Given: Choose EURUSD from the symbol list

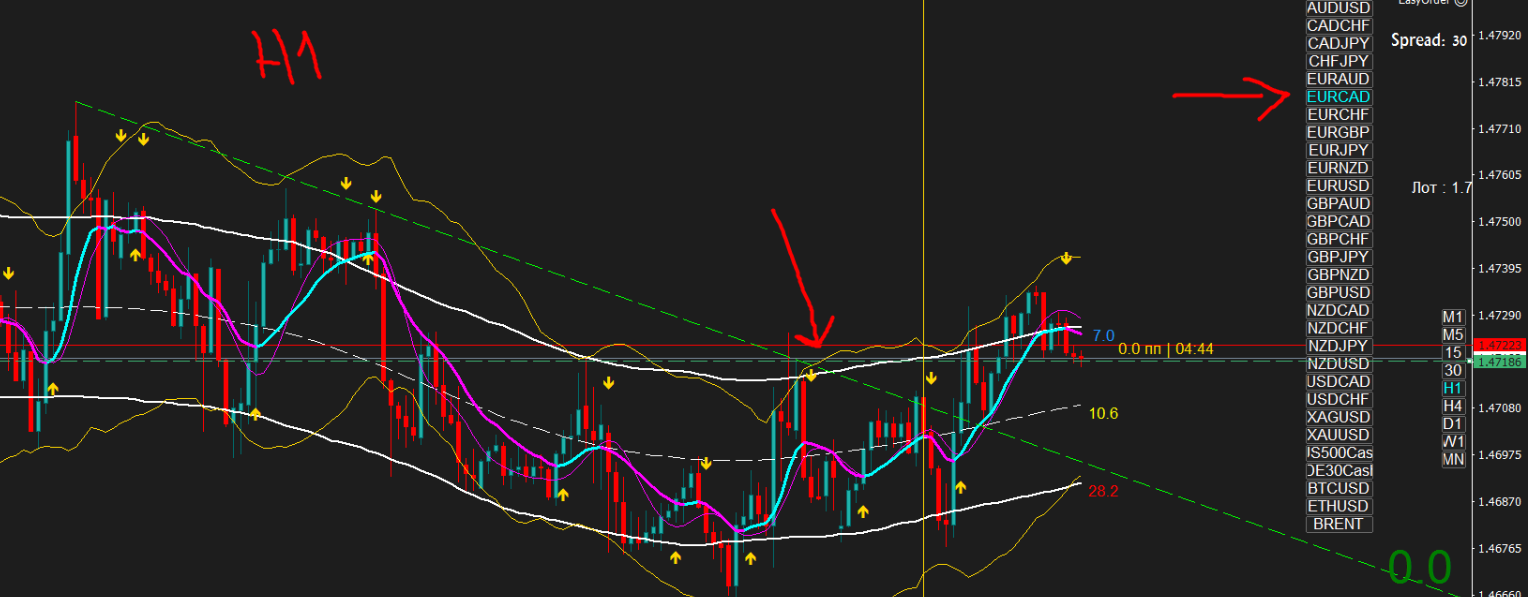Looking at the screenshot, I should point(1339,186).
